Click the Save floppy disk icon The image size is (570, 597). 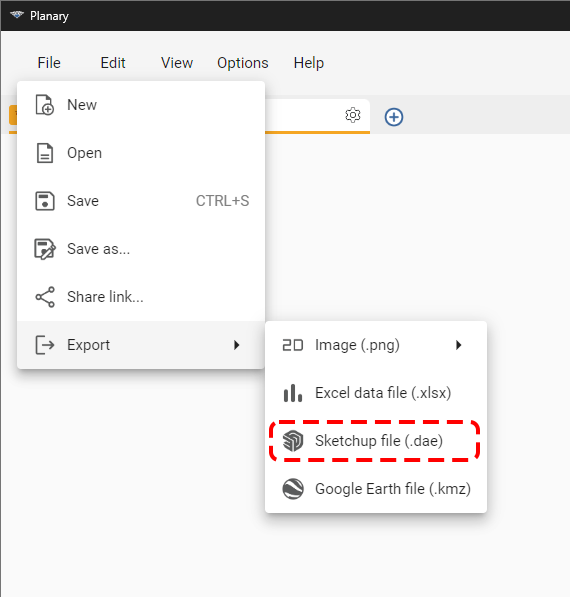tap(45, 201)
